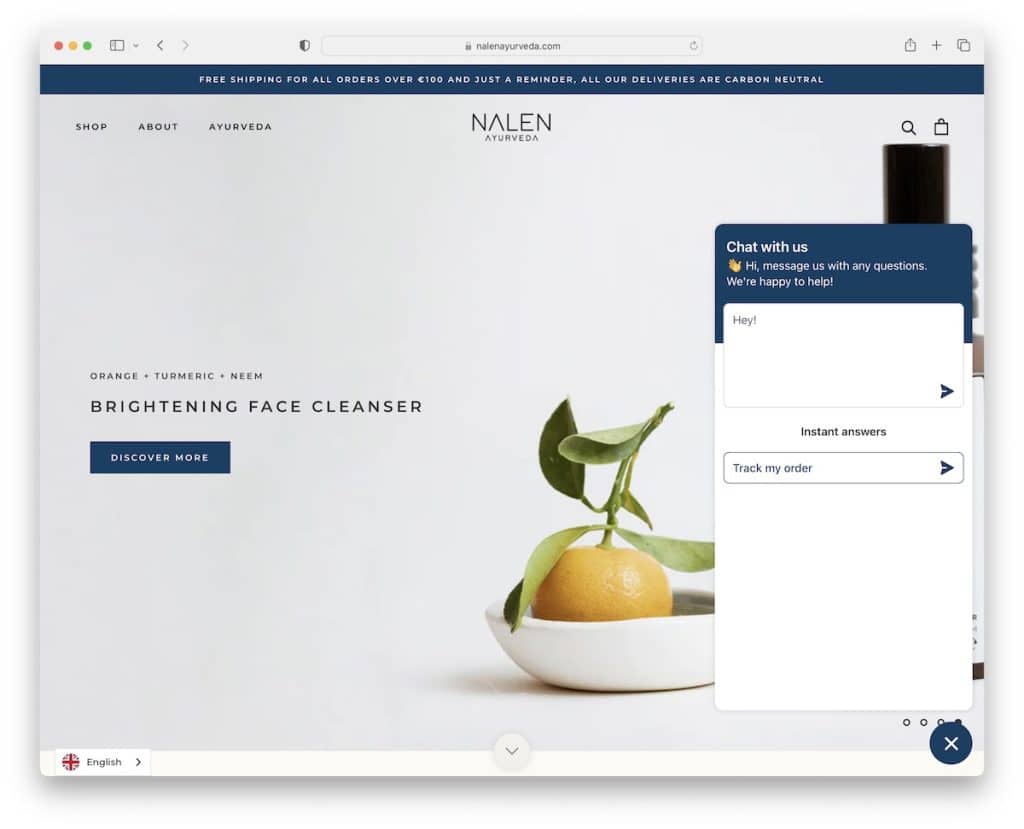Minimize the Safari window
The width and height of the screenshot is (1024, 829).
click(73, 46)
